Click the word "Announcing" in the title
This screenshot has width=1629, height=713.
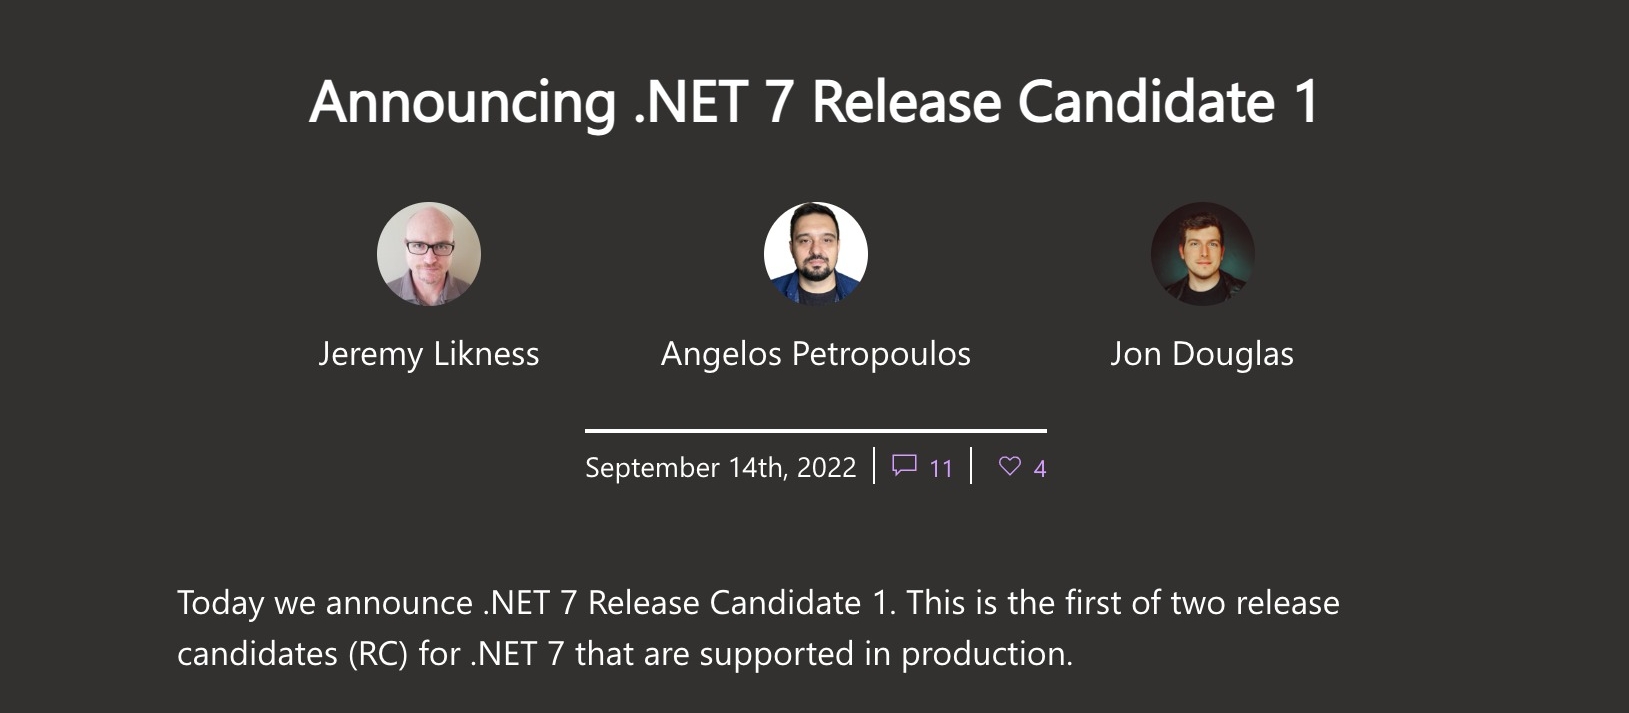coord(463,102)
